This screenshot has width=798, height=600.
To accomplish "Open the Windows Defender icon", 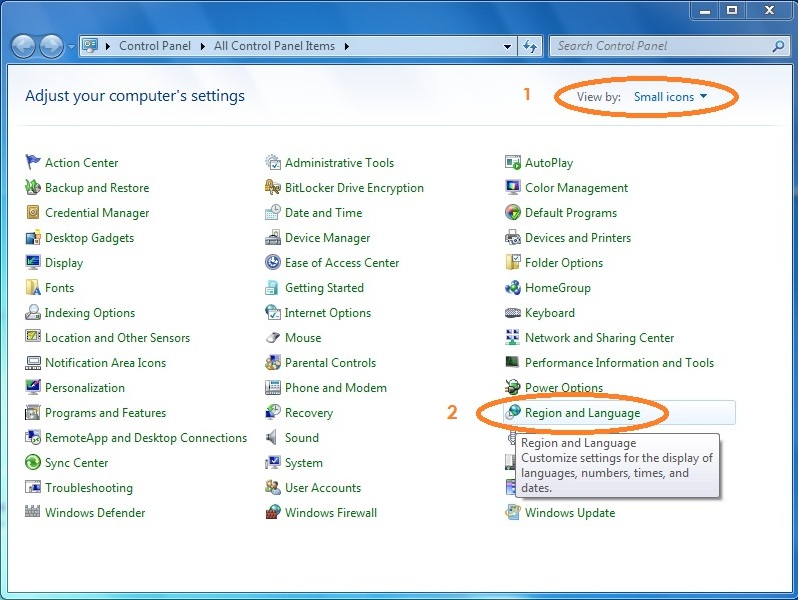I will [x=33, y=511].
